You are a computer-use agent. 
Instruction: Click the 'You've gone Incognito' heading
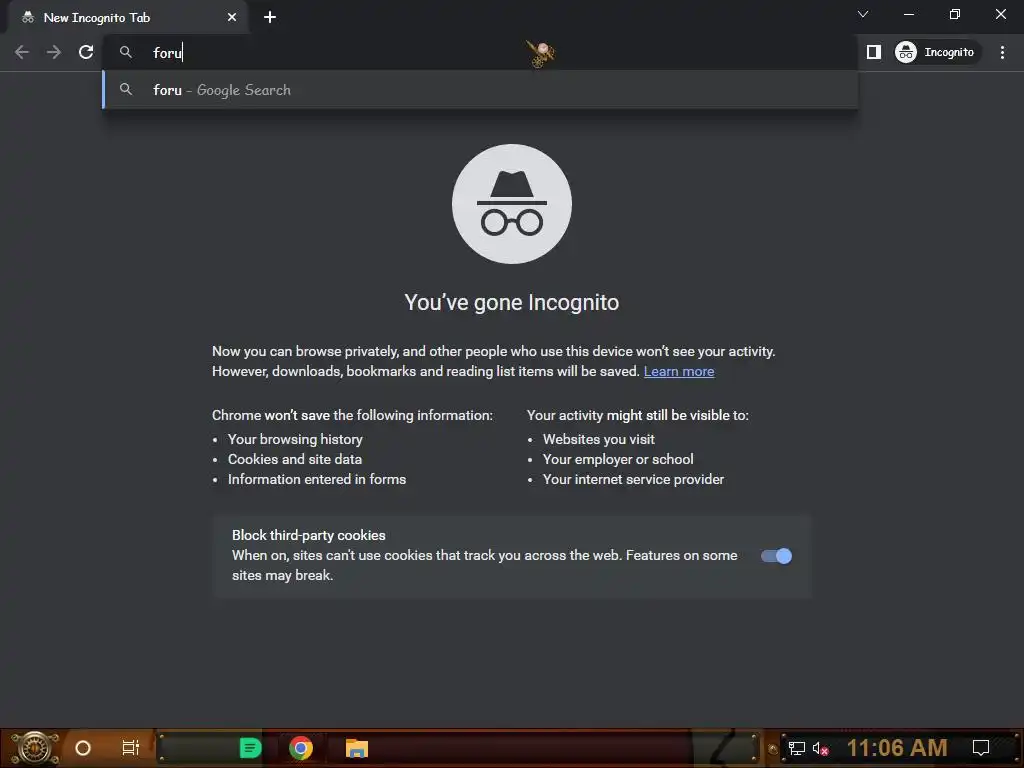coord(511,302)
